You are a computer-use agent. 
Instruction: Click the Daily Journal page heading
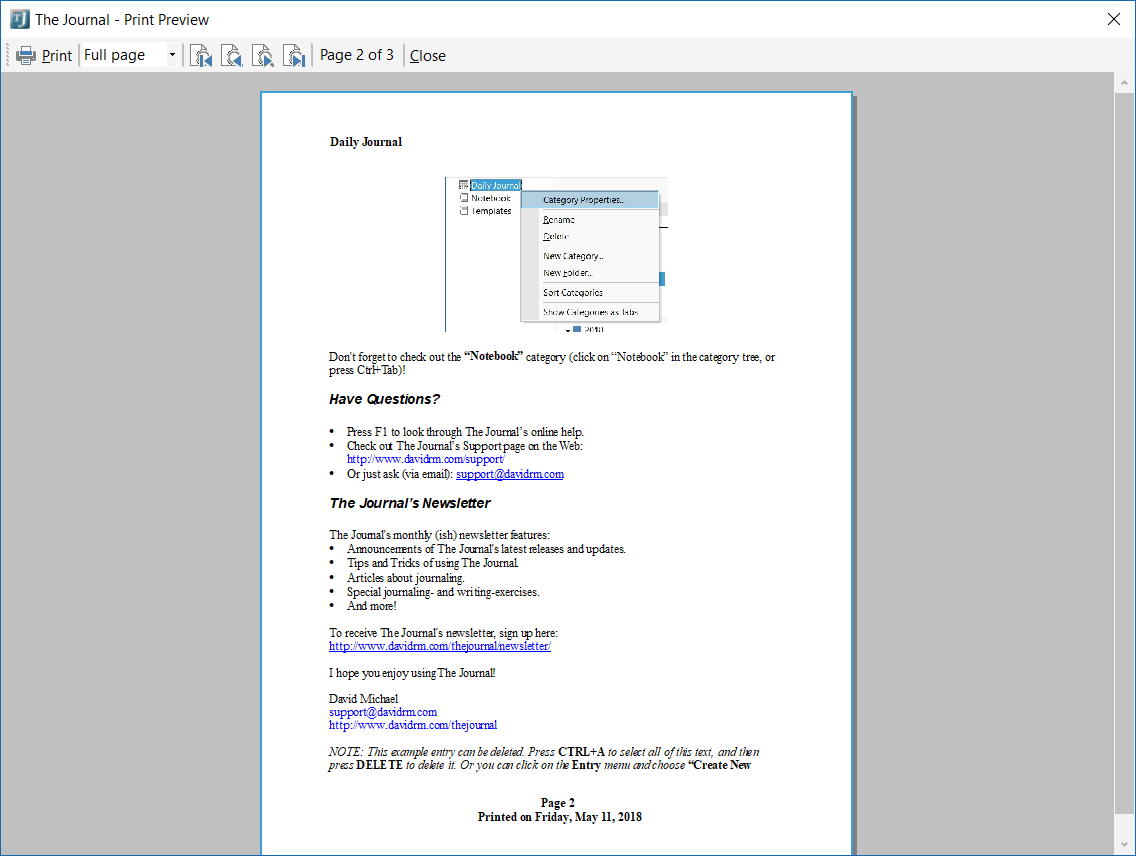(366, 142)
